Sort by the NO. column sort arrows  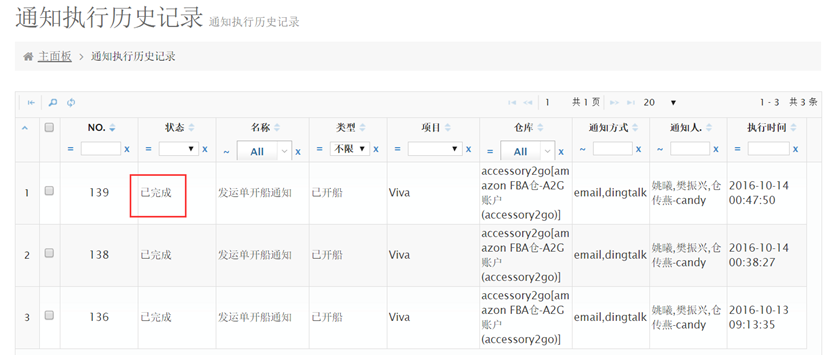pyautogui.click(x=112, y=127)
